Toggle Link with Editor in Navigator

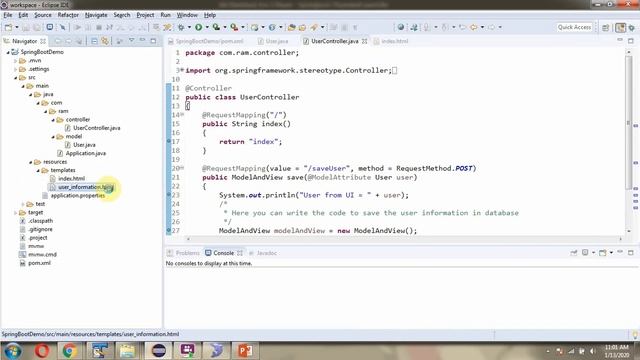(105, 41)
